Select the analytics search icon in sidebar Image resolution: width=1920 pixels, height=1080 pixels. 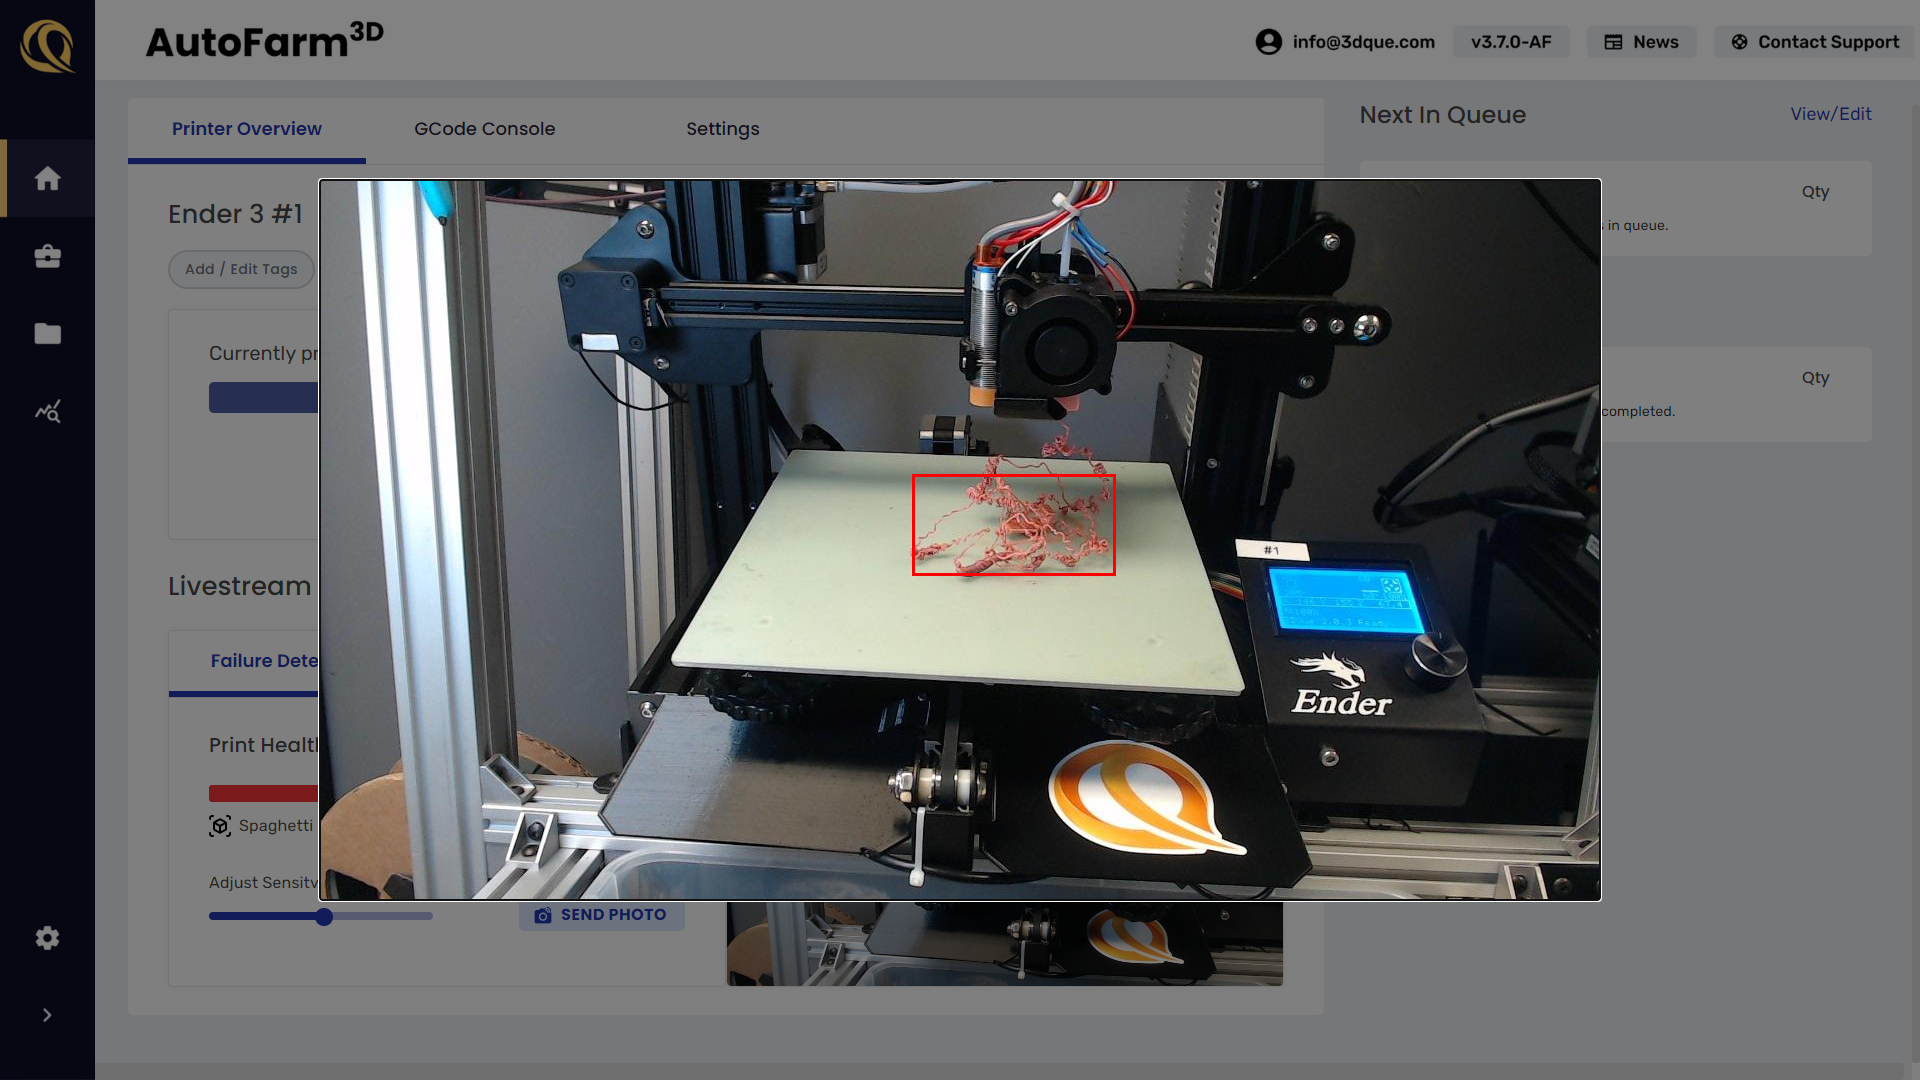click(47, 411)
